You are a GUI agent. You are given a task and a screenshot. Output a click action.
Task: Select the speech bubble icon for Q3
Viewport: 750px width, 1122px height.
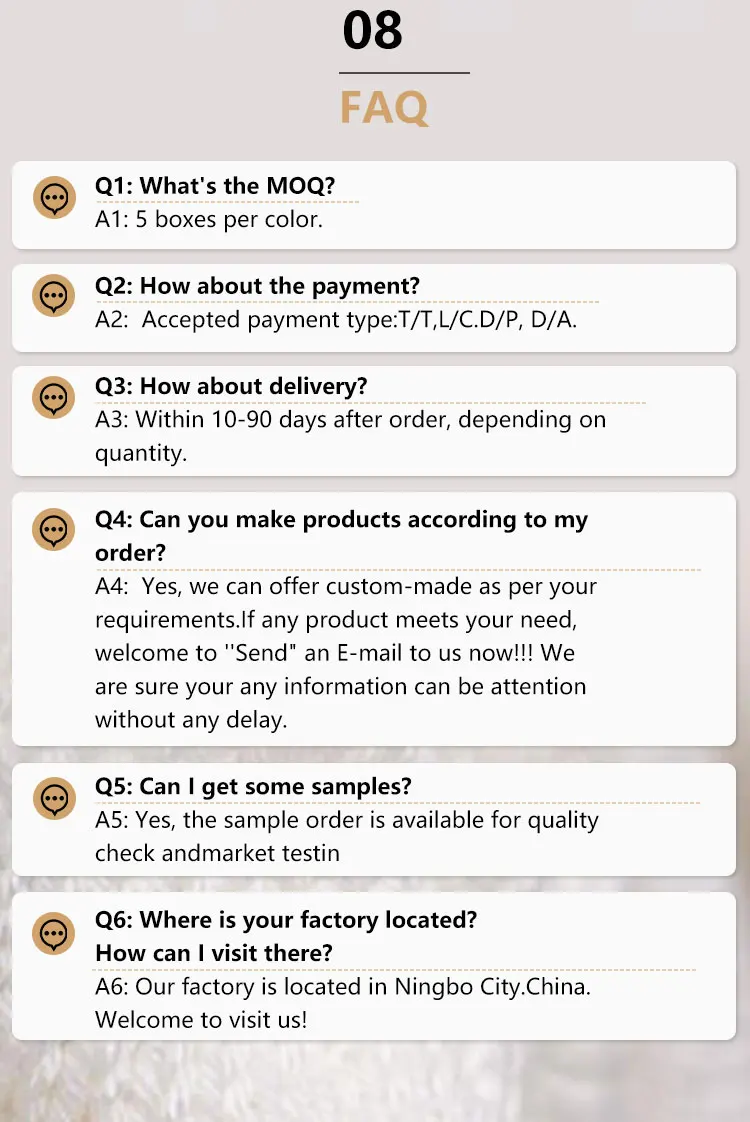tap(54, 398)
